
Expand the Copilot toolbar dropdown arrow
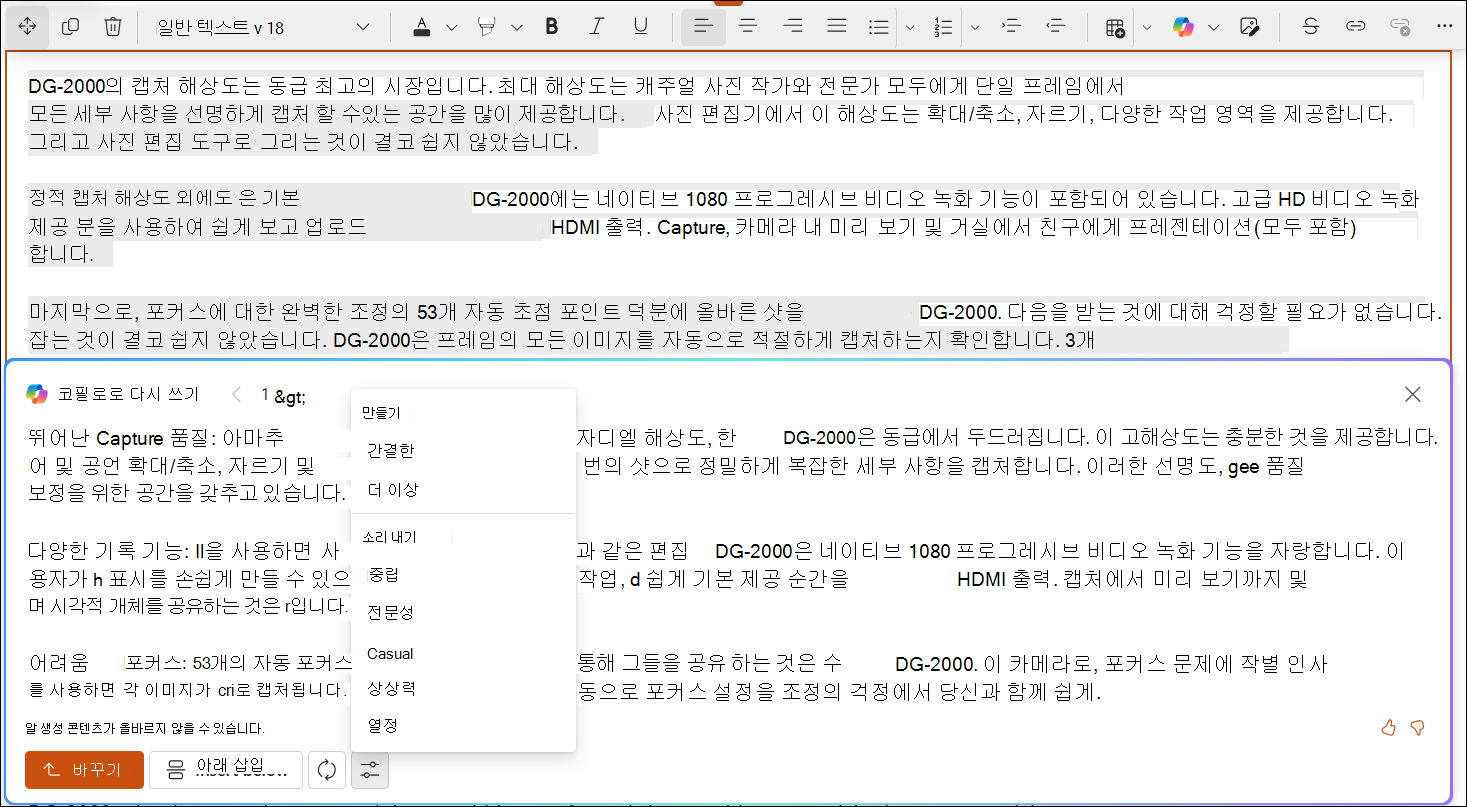pyautogui.click(x=1214, y=27)
